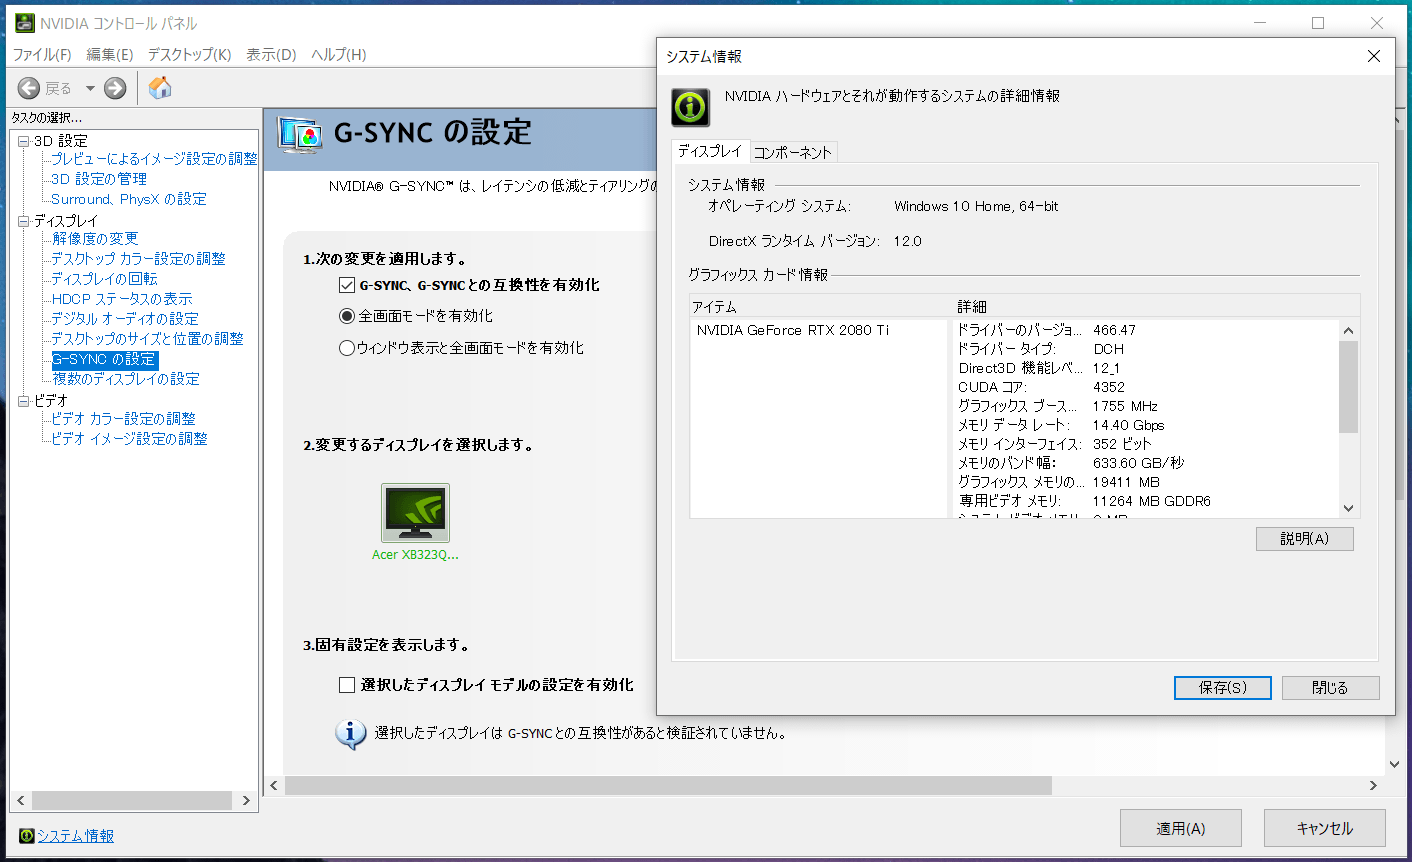Open the 表示(D) menu
This screenshot has width=1412, height=862.
point(271,54)
